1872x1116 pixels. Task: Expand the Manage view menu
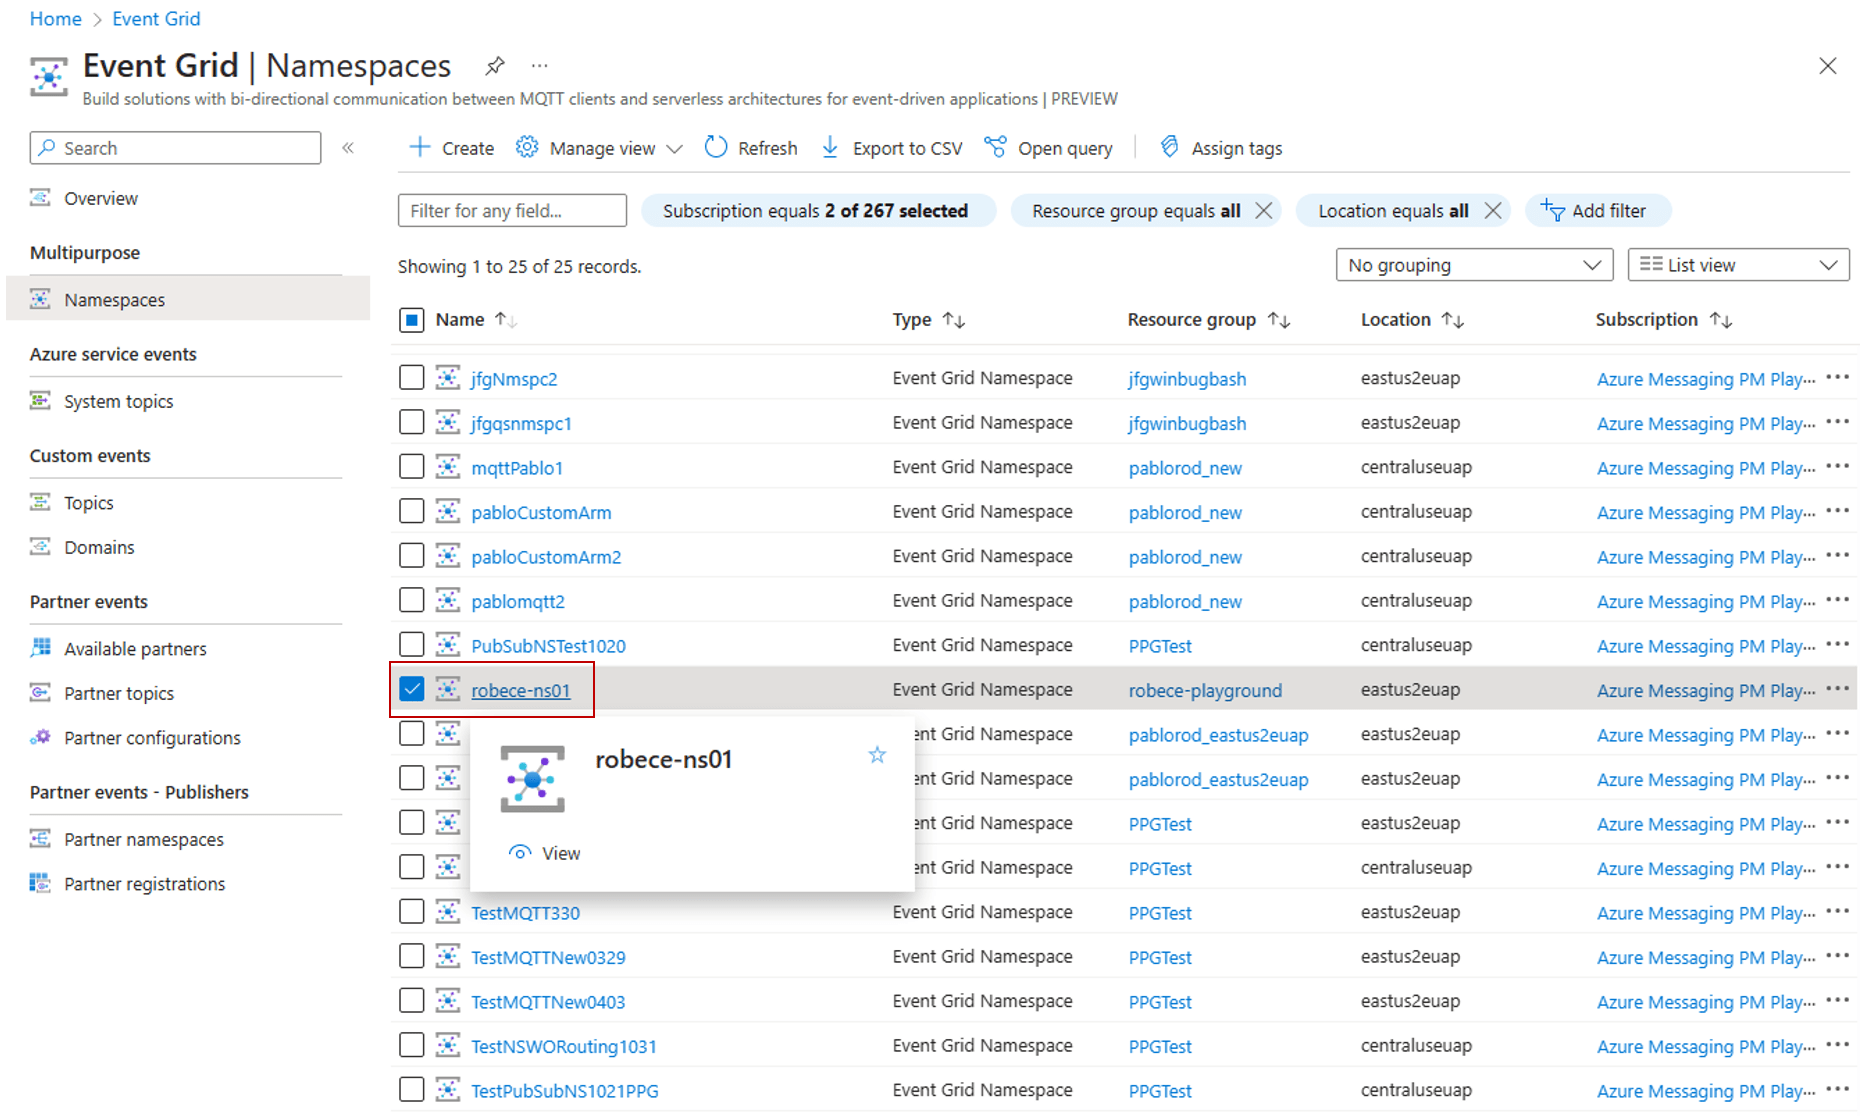pyautogui.click(x=597, y=147)
